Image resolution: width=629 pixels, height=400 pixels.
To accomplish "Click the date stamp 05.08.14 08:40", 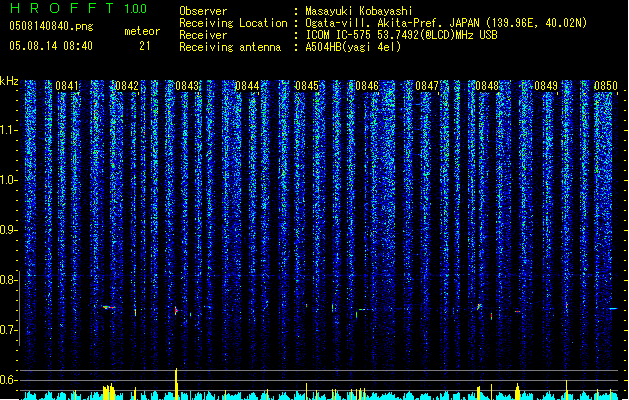I will point(51,46).
